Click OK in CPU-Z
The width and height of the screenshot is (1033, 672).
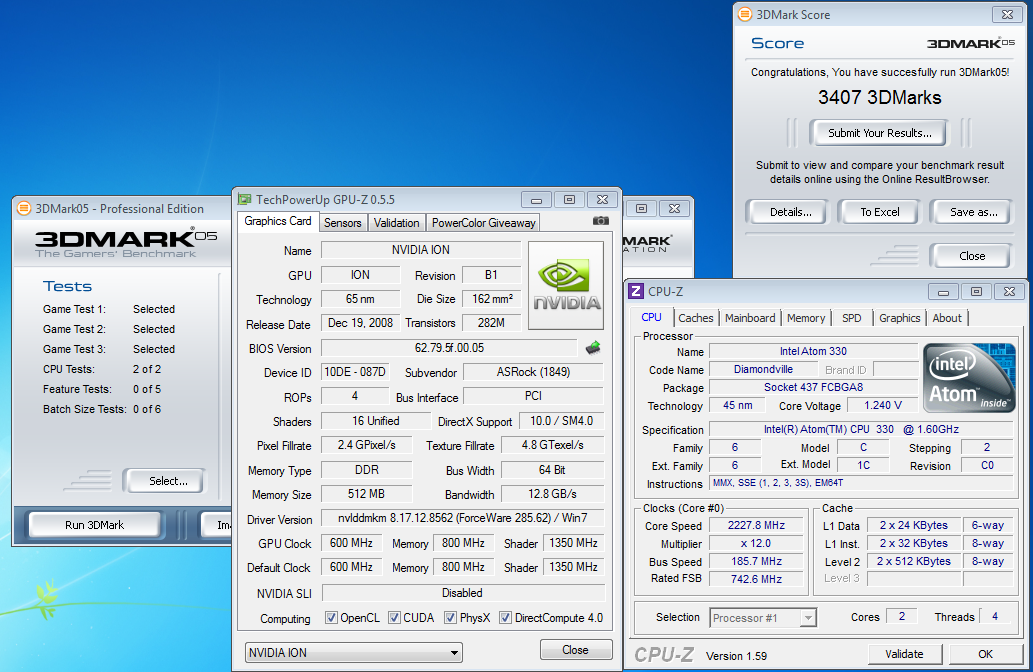[985, 654]
